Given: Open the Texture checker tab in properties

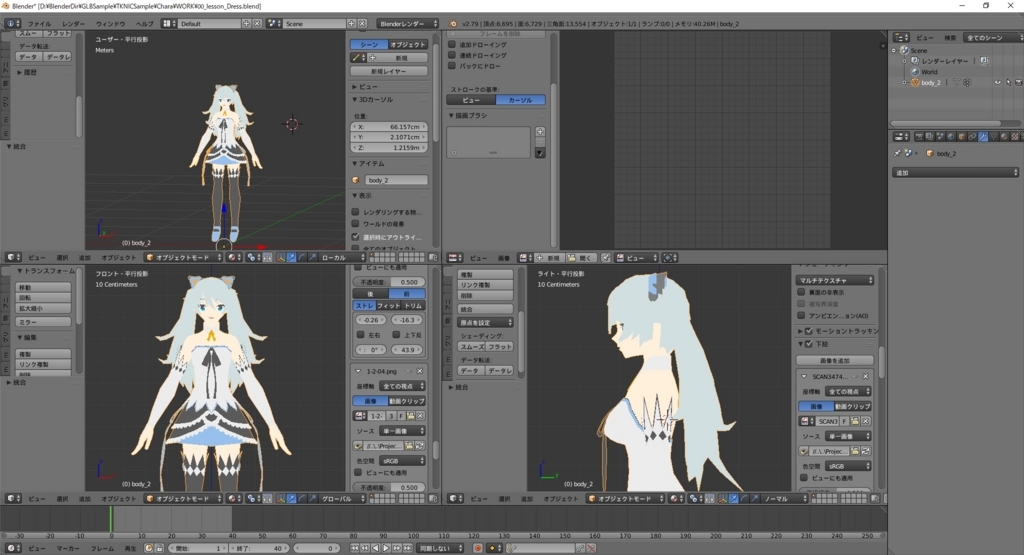Looking at the screenshot, I should pos(1015,136).
